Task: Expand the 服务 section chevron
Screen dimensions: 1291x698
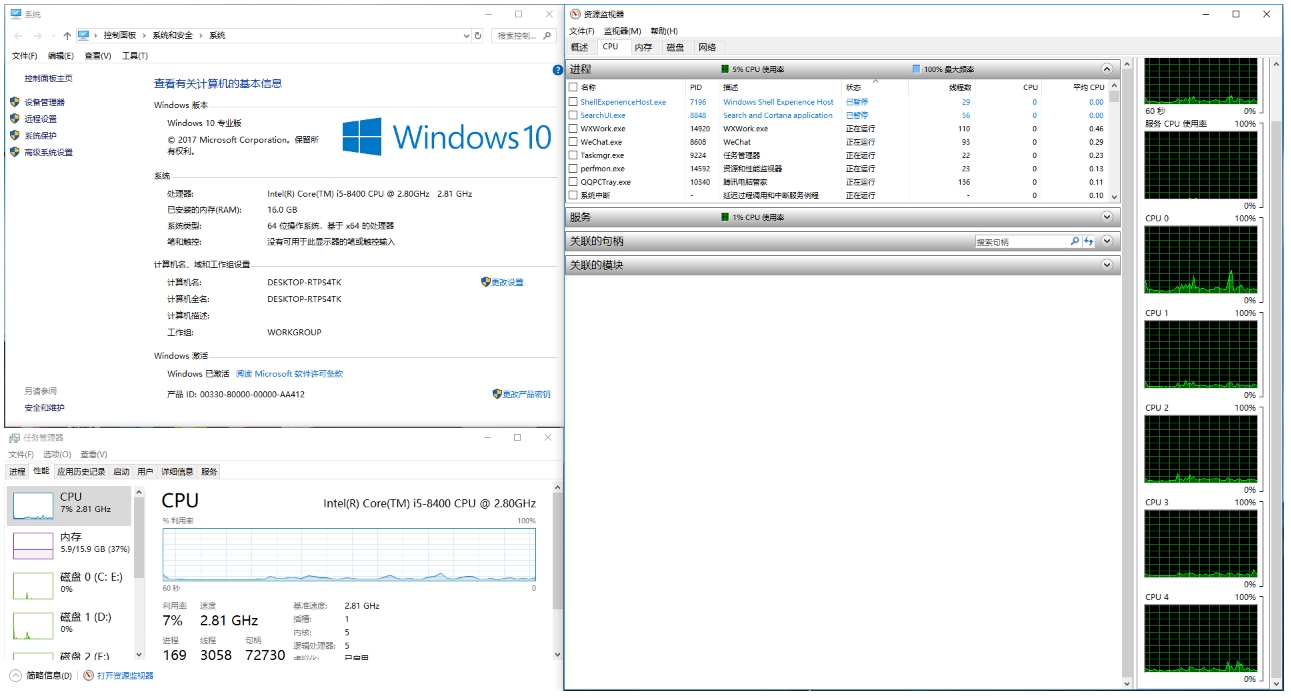Action: (1107, 217)
